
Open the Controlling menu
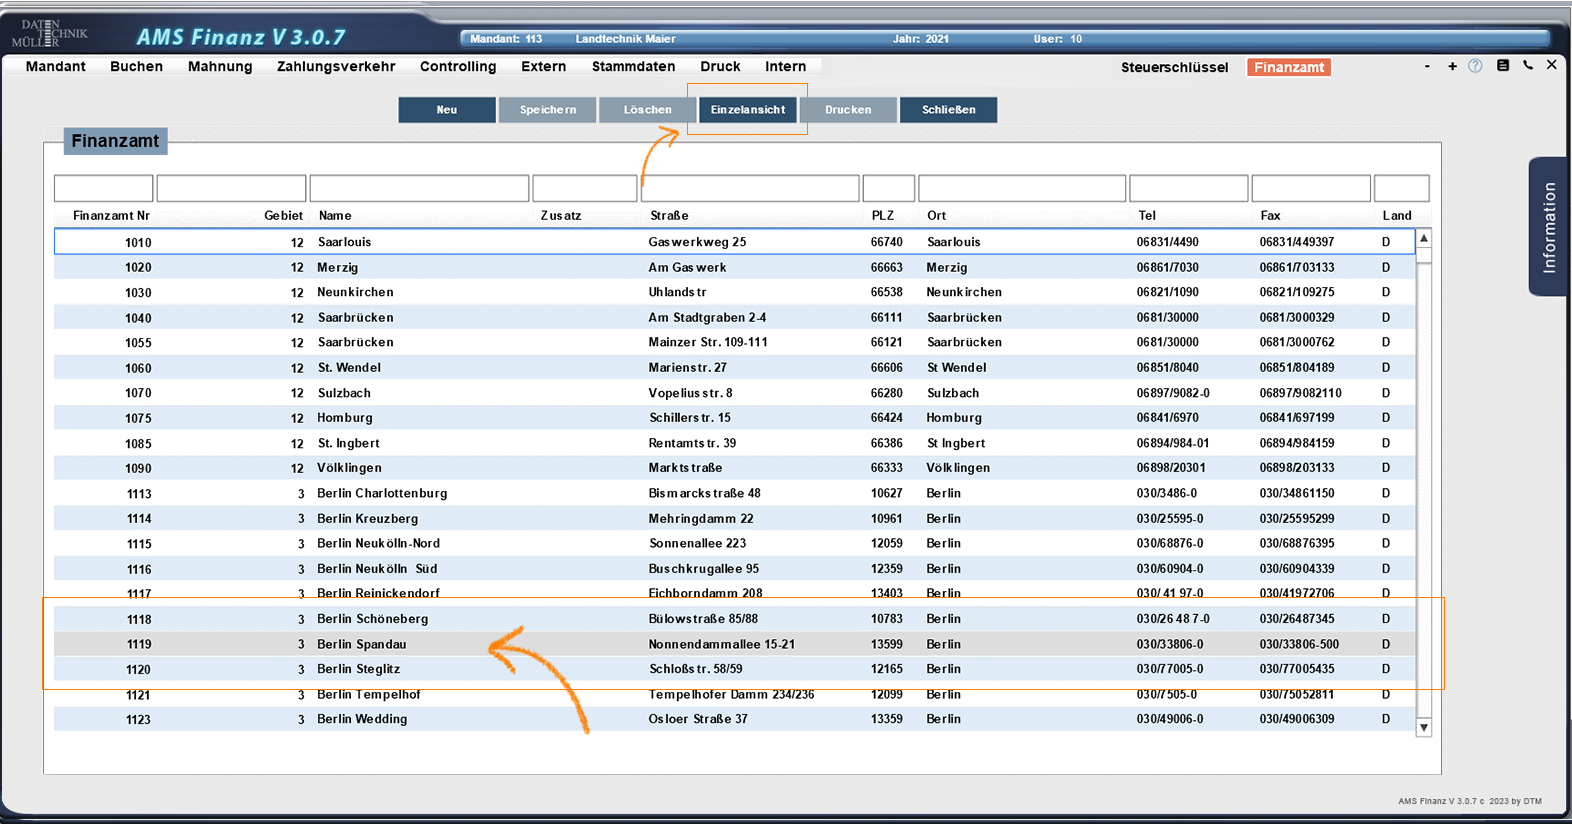point(458,67)
